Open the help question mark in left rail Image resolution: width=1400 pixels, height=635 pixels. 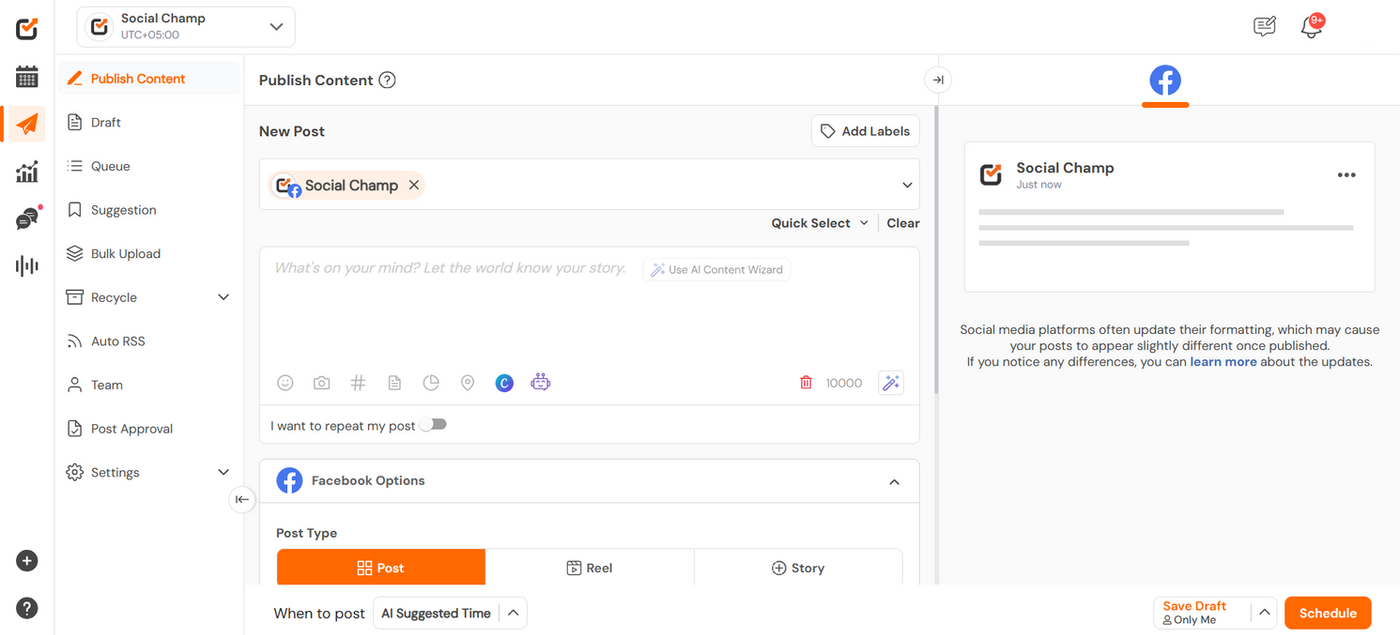click(27, 608)
